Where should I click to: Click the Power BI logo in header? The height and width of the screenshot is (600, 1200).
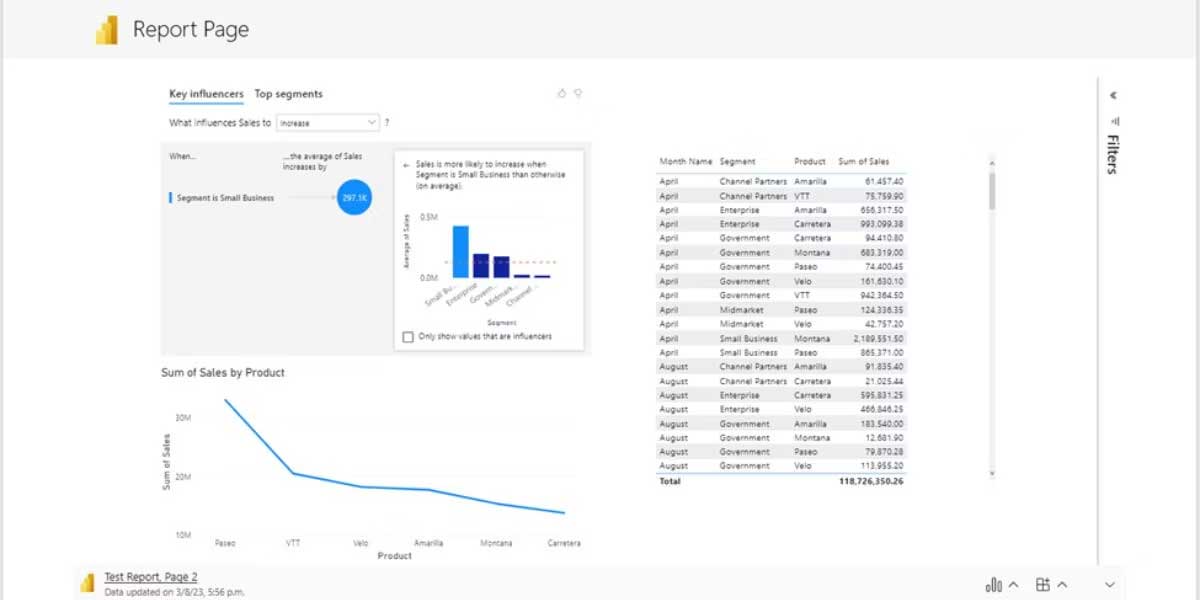tap(107, 31)
